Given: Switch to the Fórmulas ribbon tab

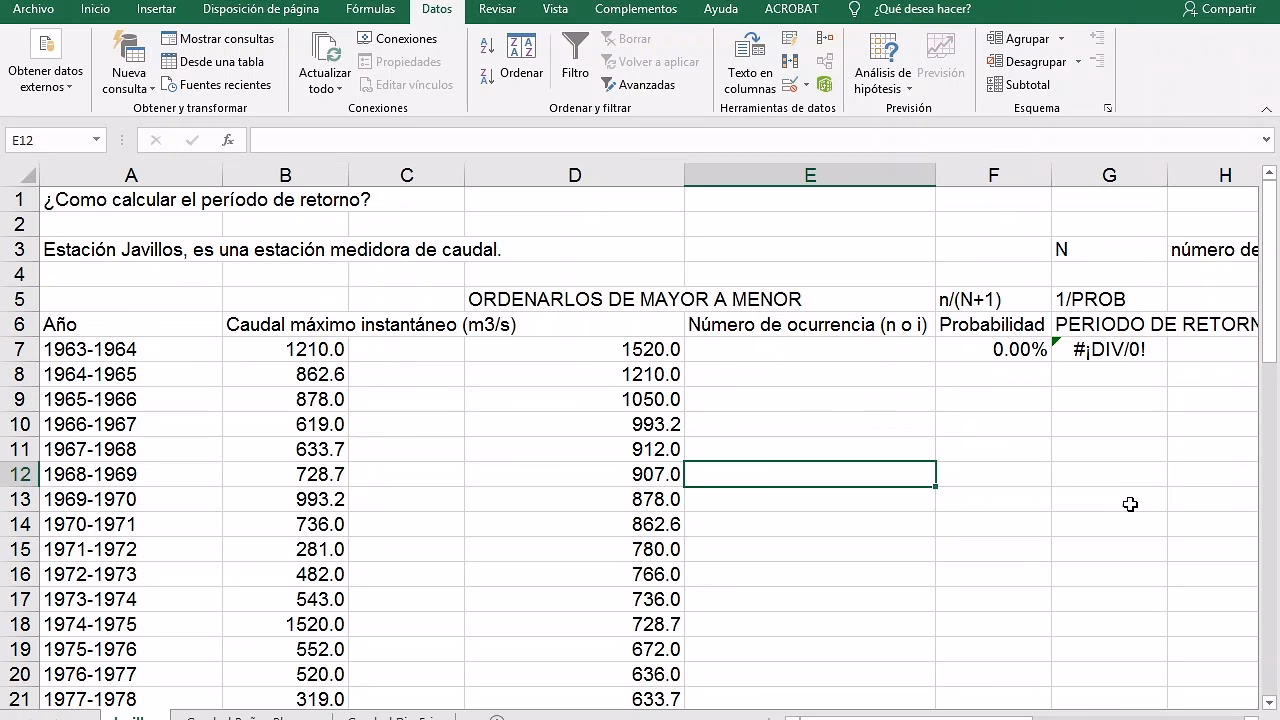Looking at the screenshot, I should pos(370,9).
